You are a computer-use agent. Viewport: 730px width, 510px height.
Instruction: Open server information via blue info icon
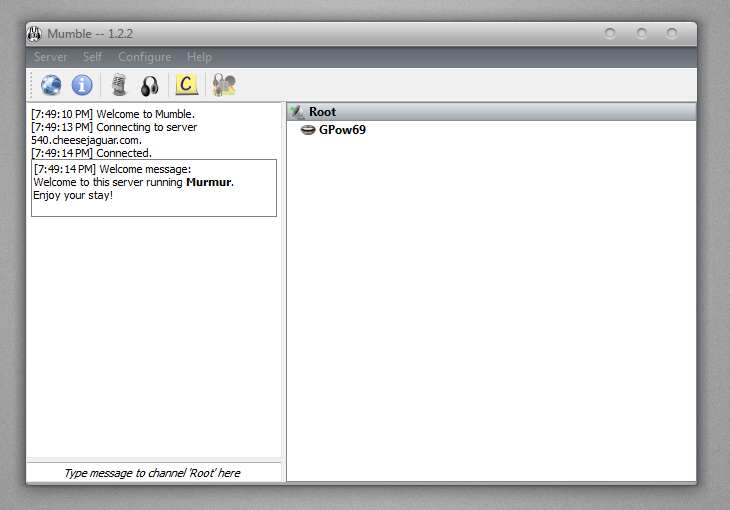82,85
